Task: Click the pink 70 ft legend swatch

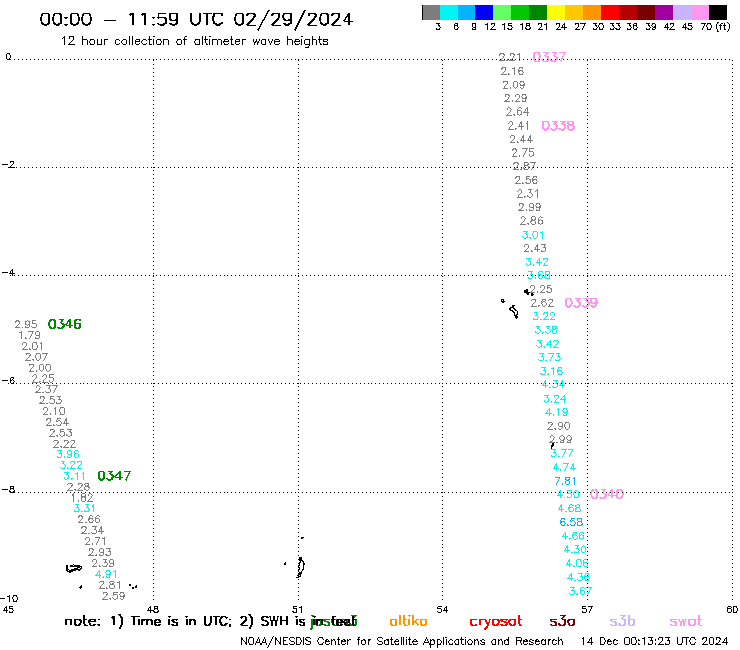Action: coord(699,12)
